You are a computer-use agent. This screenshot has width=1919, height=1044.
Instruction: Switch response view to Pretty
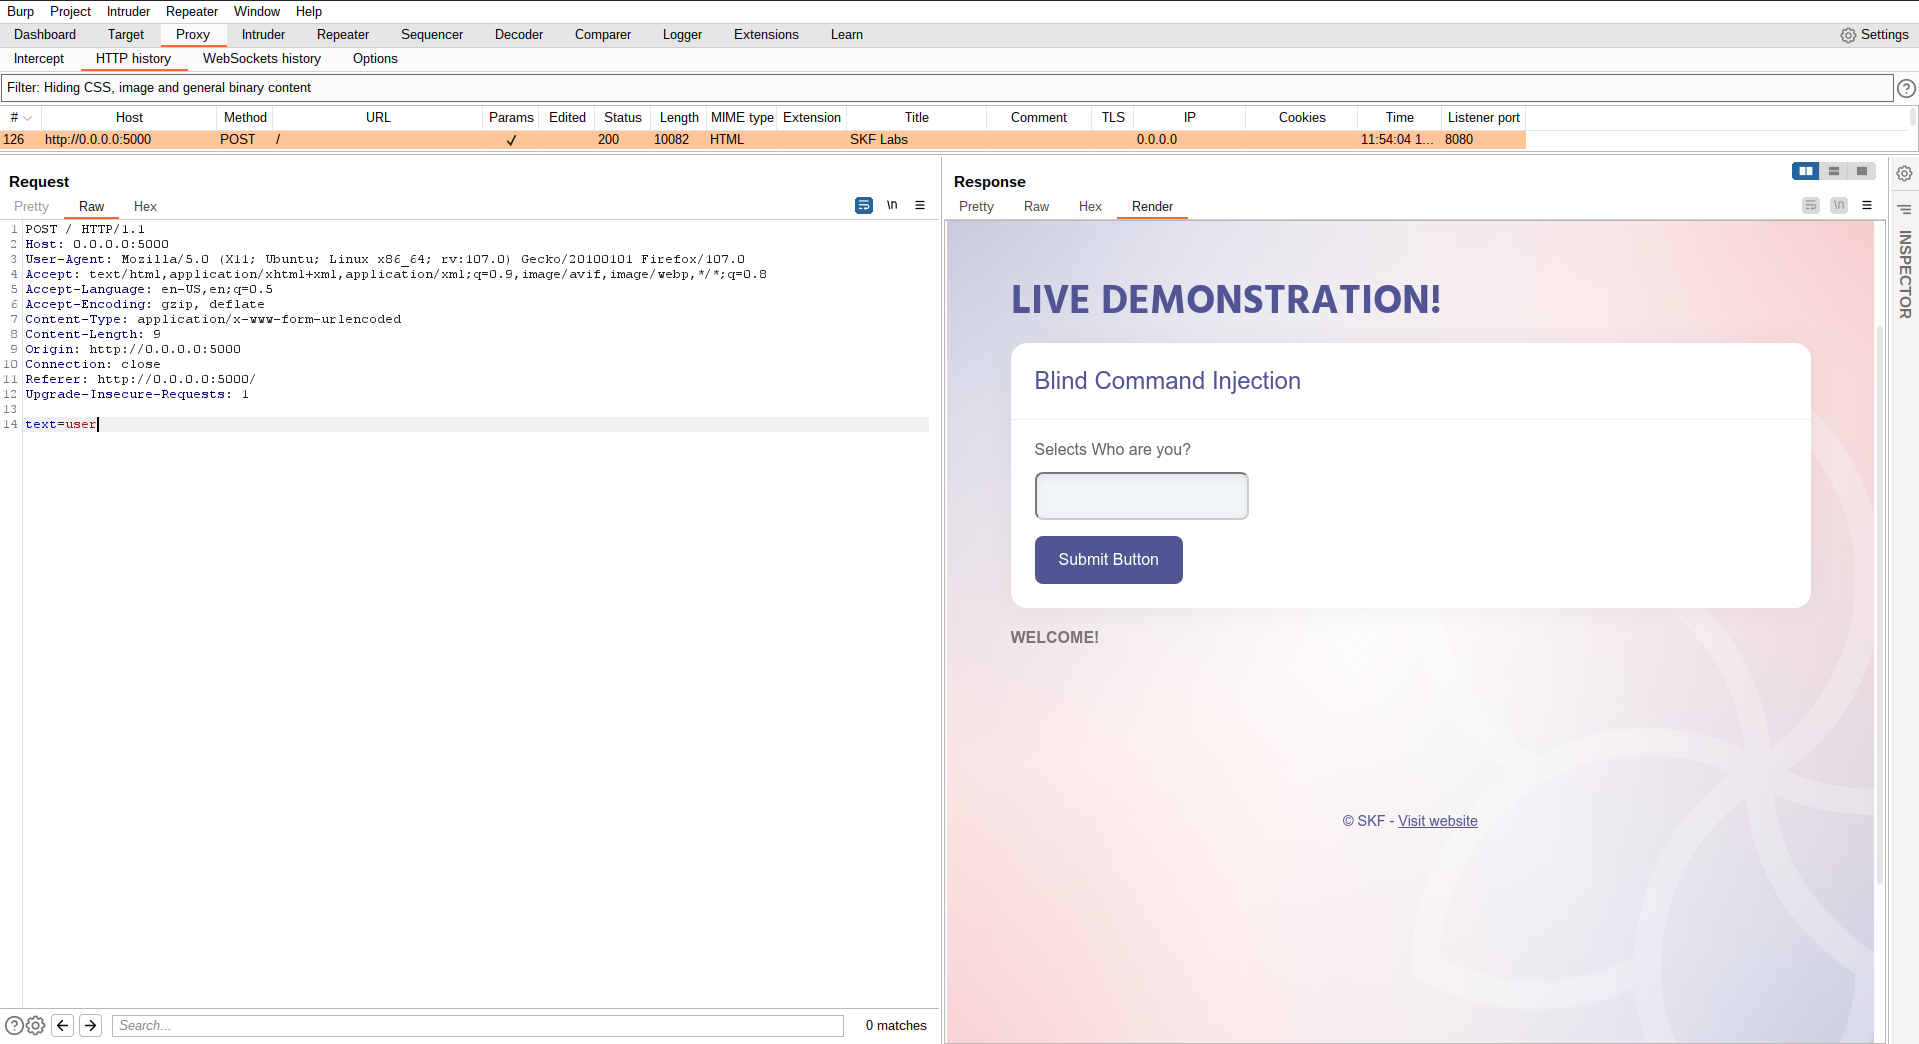pos(976,207)
